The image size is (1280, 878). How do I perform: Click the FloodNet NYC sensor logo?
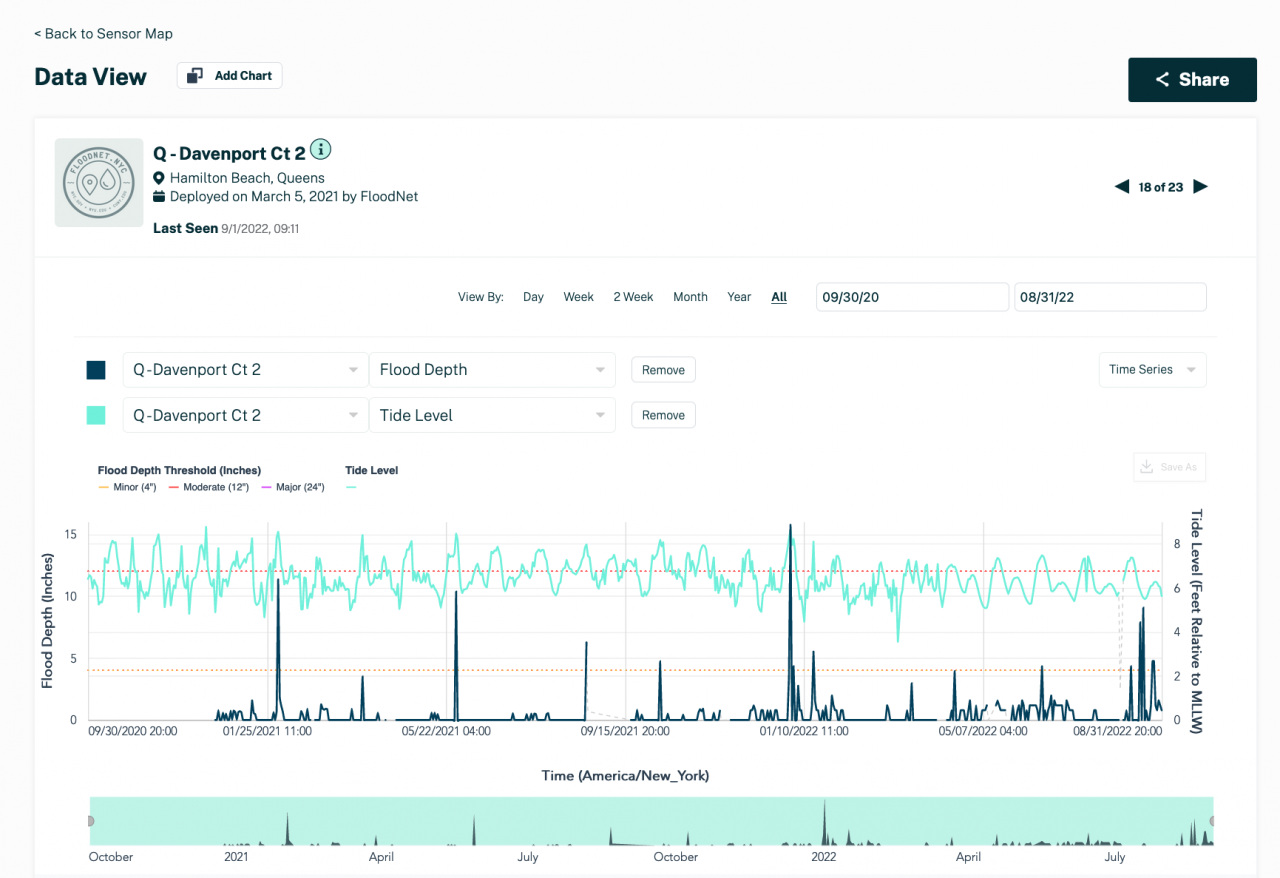(98, 182)
